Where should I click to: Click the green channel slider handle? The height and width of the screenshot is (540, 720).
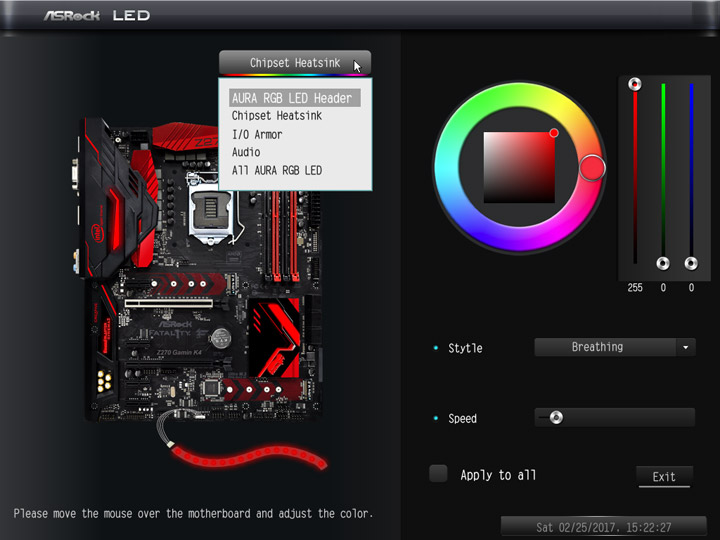663,264
